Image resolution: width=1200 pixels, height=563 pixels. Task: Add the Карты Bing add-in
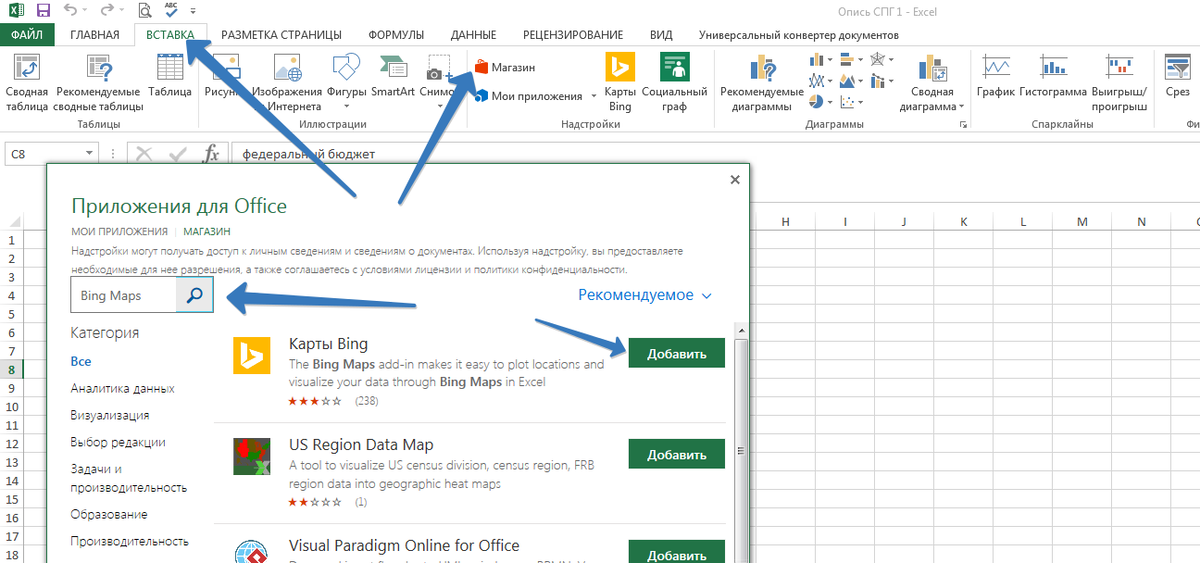(677, 353)
